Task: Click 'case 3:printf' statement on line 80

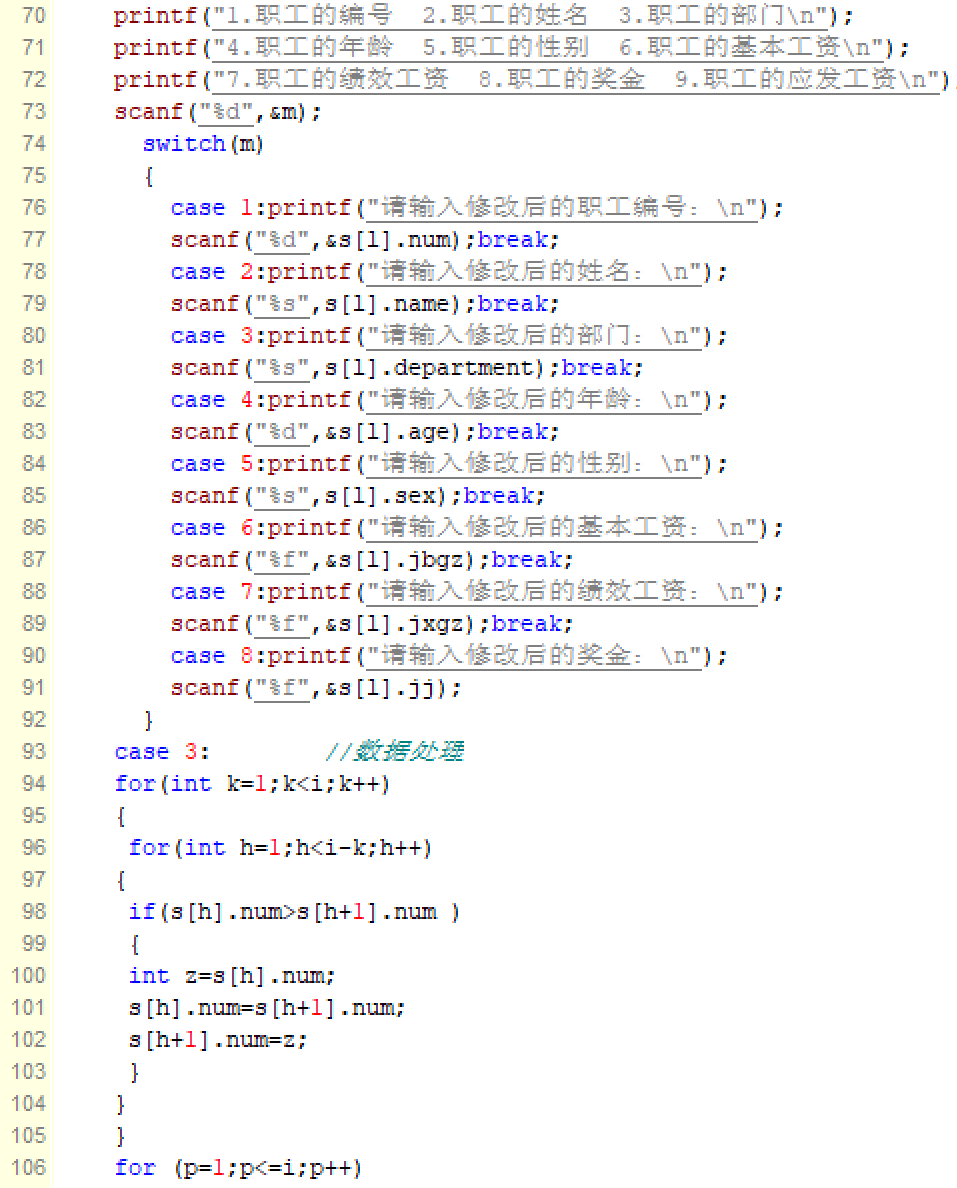Action: (449, 336)
